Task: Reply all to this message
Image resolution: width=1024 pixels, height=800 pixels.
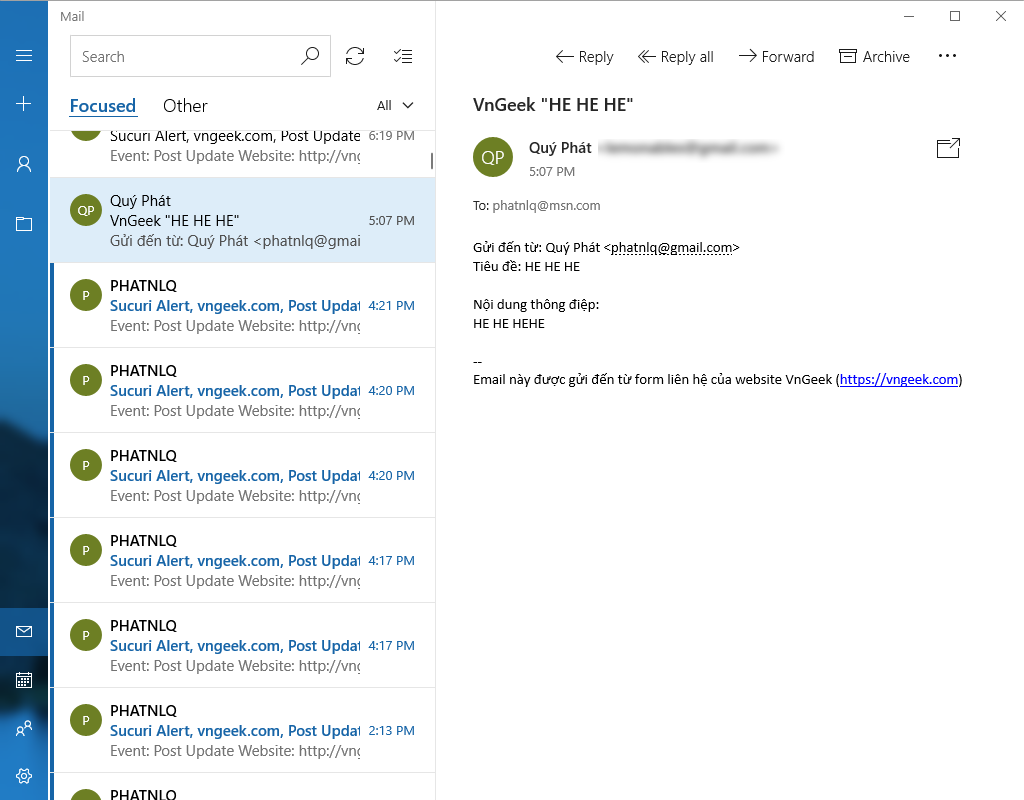Action: point(675,57)
